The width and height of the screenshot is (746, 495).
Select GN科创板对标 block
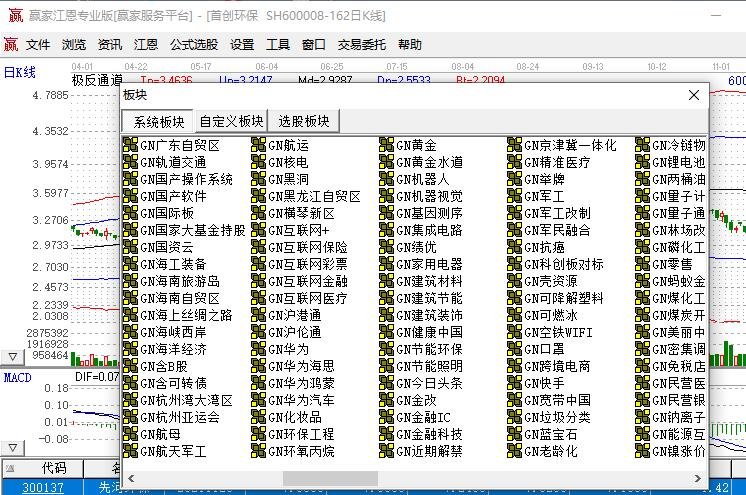click(564, 264)
